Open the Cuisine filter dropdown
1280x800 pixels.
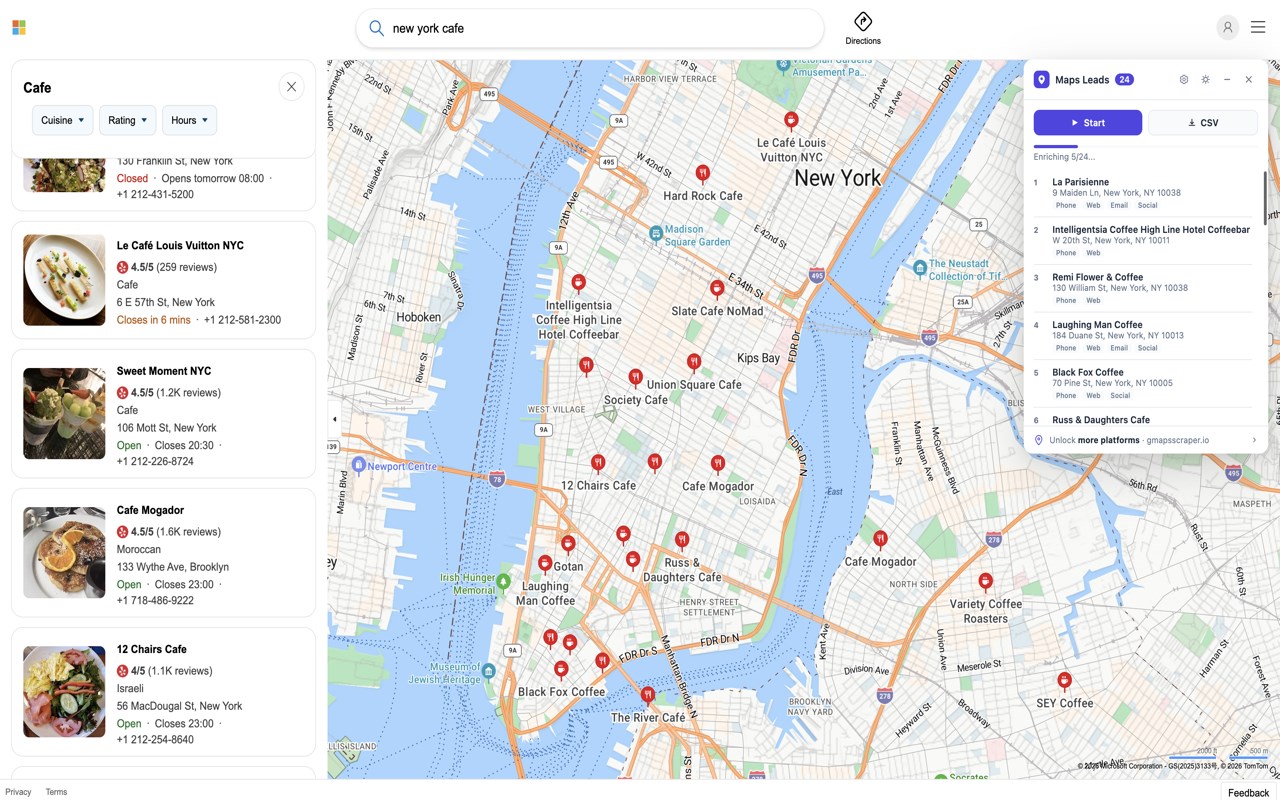62,120
